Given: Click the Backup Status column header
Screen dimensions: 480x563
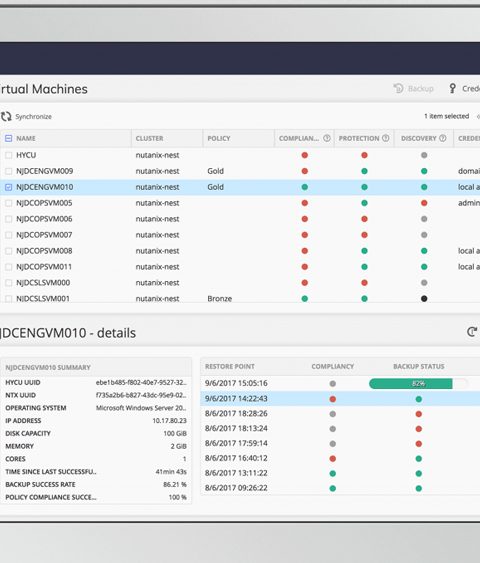Looking at the screenshot, I should pos(419,366).
